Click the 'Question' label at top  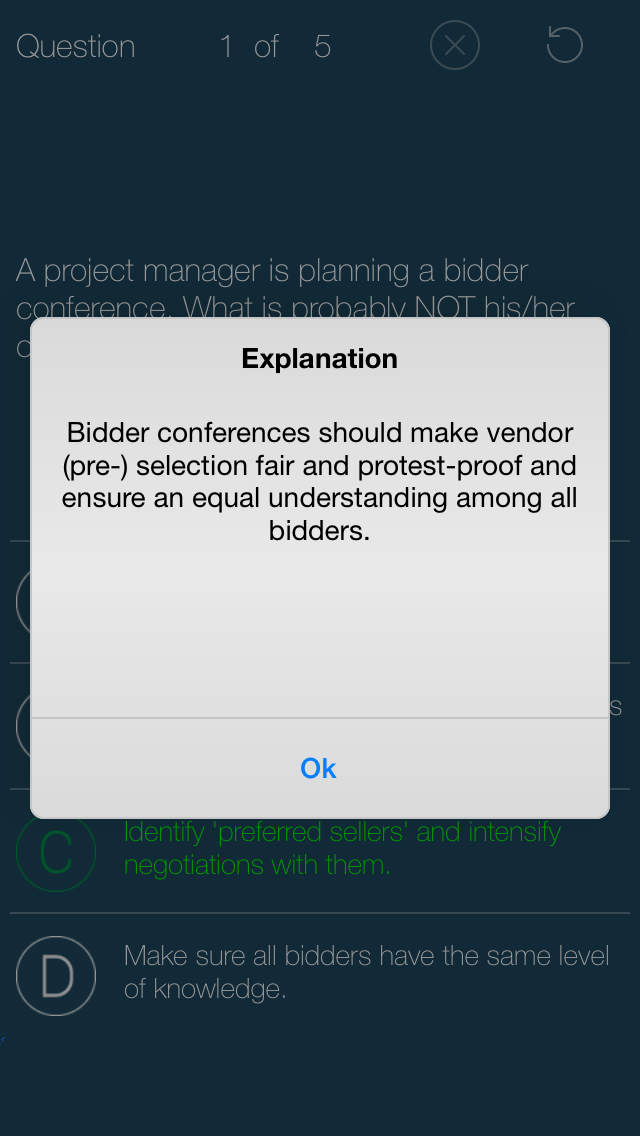pyautogui.click(x=75, y=46)
